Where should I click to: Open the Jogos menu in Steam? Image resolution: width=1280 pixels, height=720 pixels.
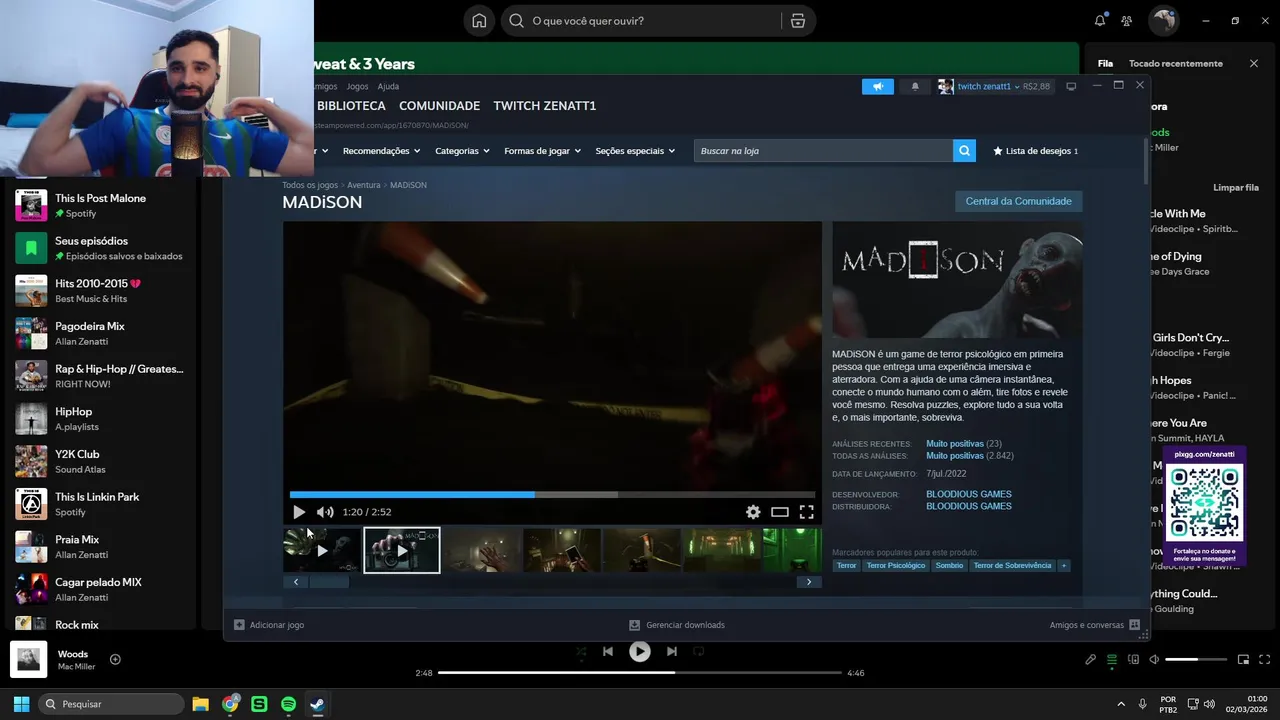point(357,87)
